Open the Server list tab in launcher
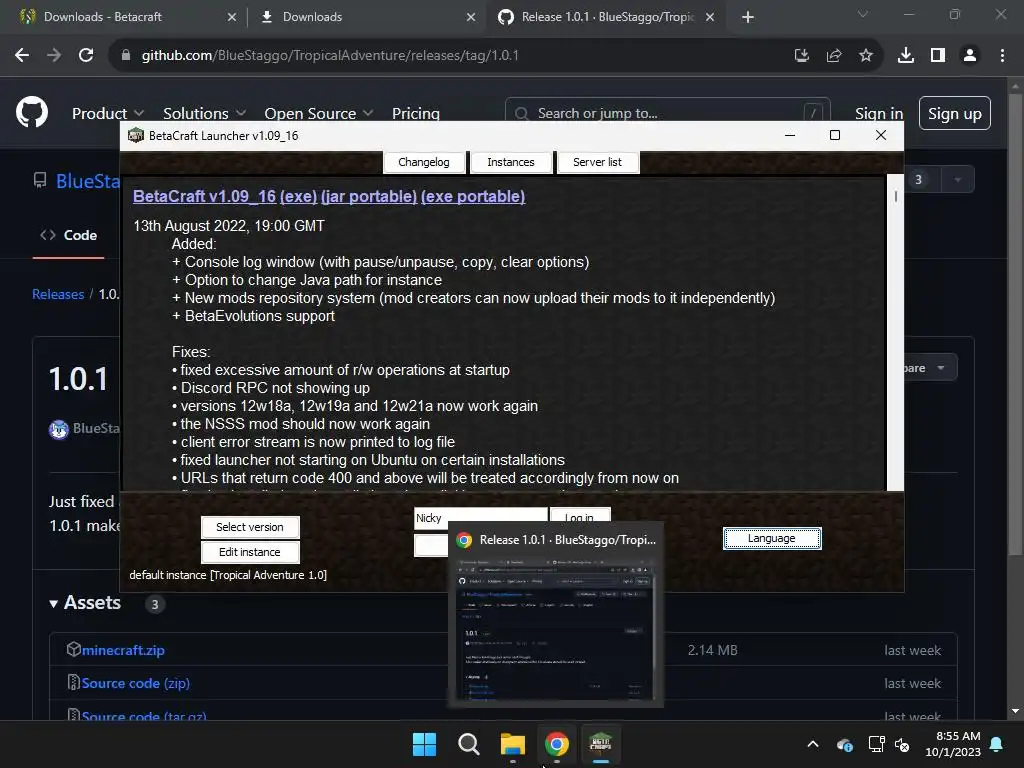Screen dimensions: 1024x768 coord(597,162)
